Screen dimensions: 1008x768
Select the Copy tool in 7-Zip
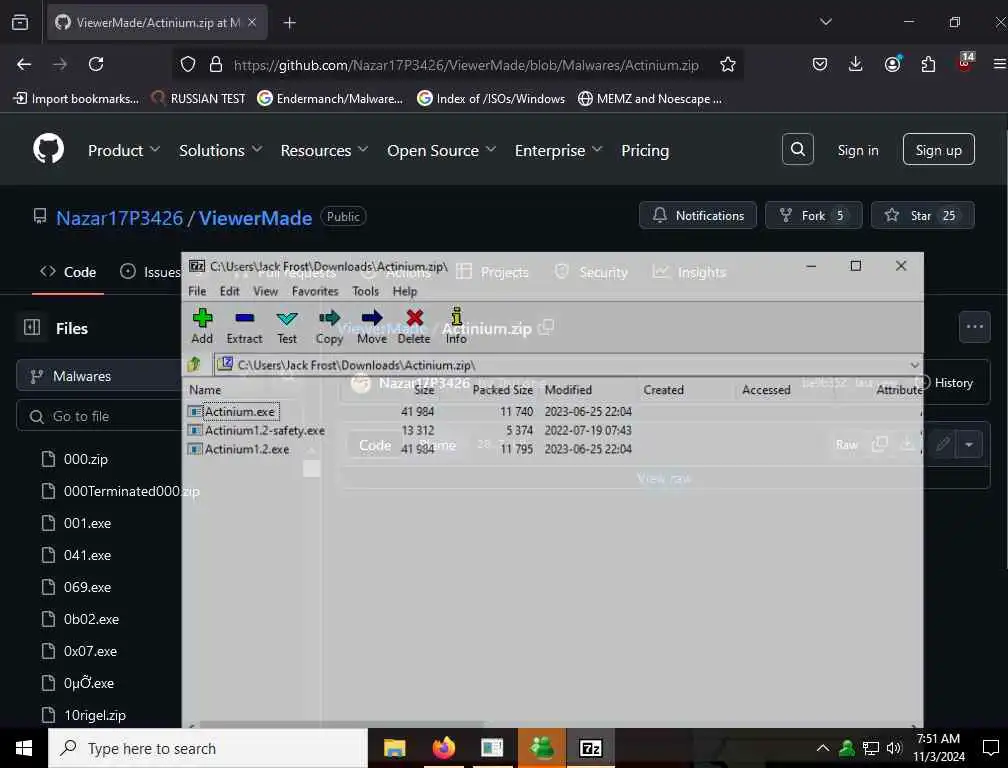pos(329,326)
